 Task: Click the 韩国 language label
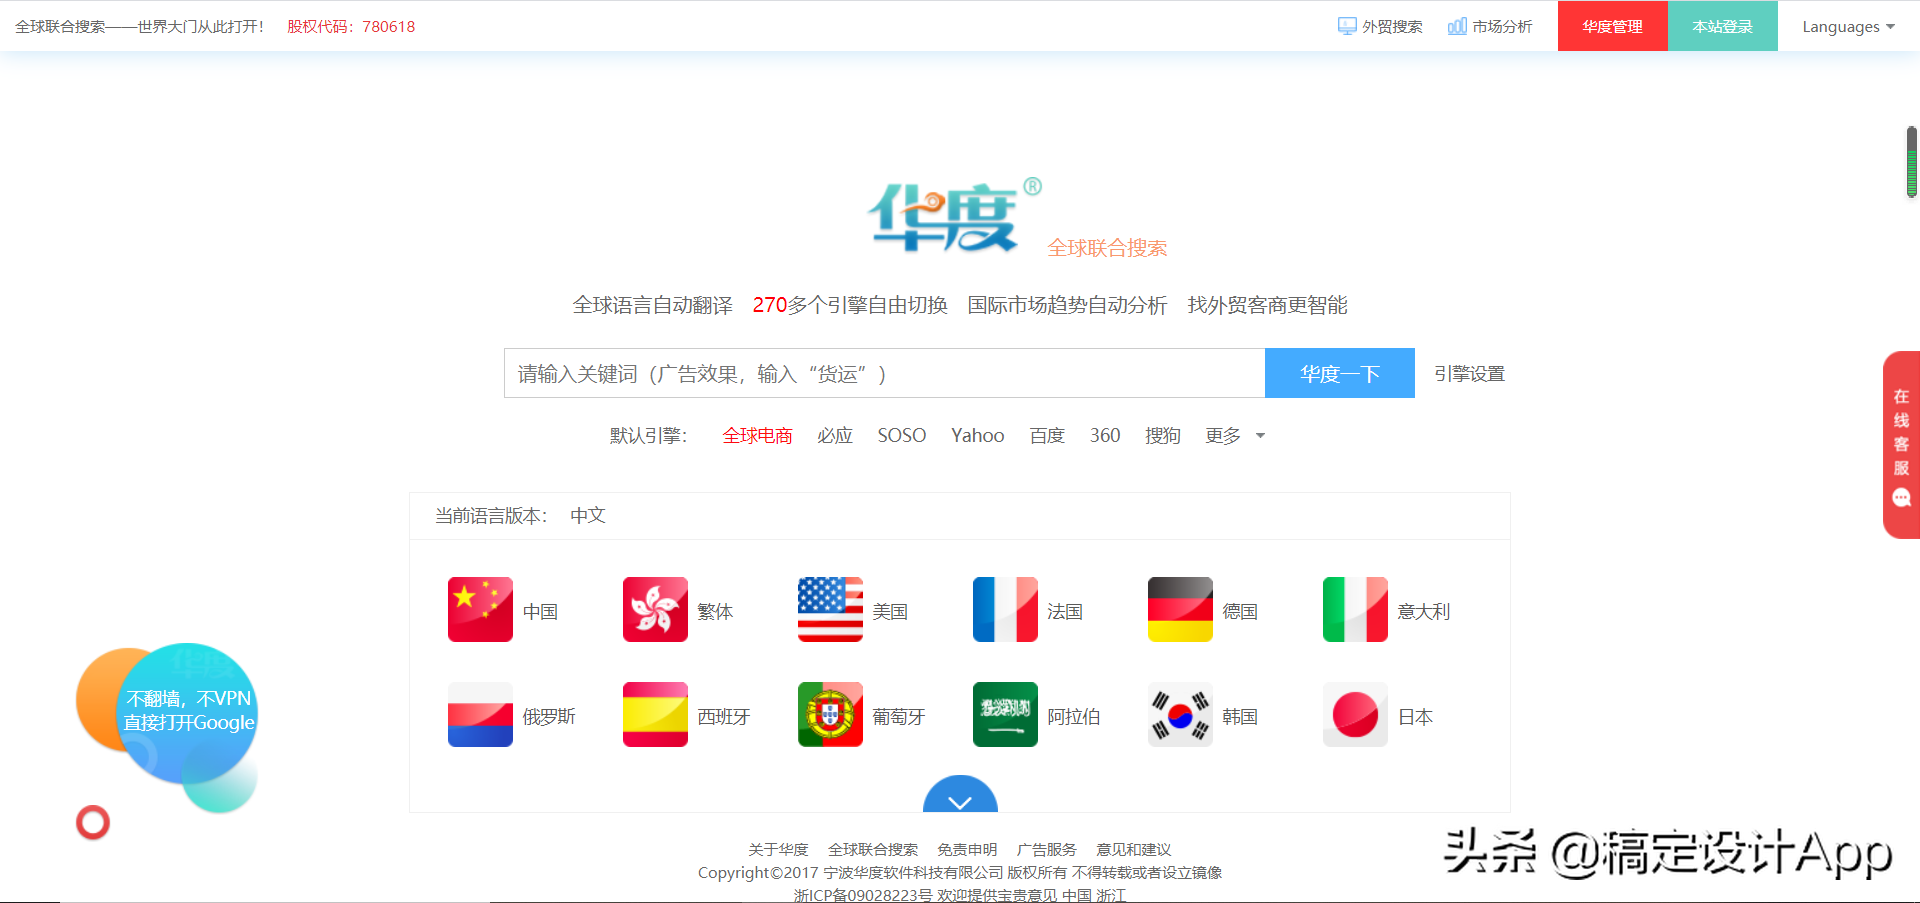coord(1240,716)
